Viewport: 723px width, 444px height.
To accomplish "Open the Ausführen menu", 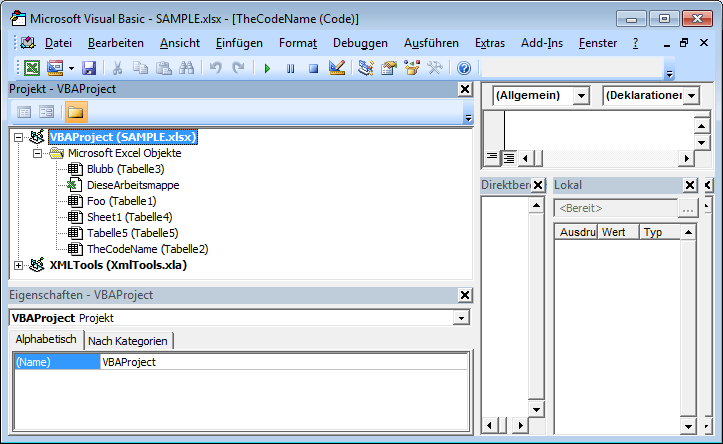I will coord(431,43).
